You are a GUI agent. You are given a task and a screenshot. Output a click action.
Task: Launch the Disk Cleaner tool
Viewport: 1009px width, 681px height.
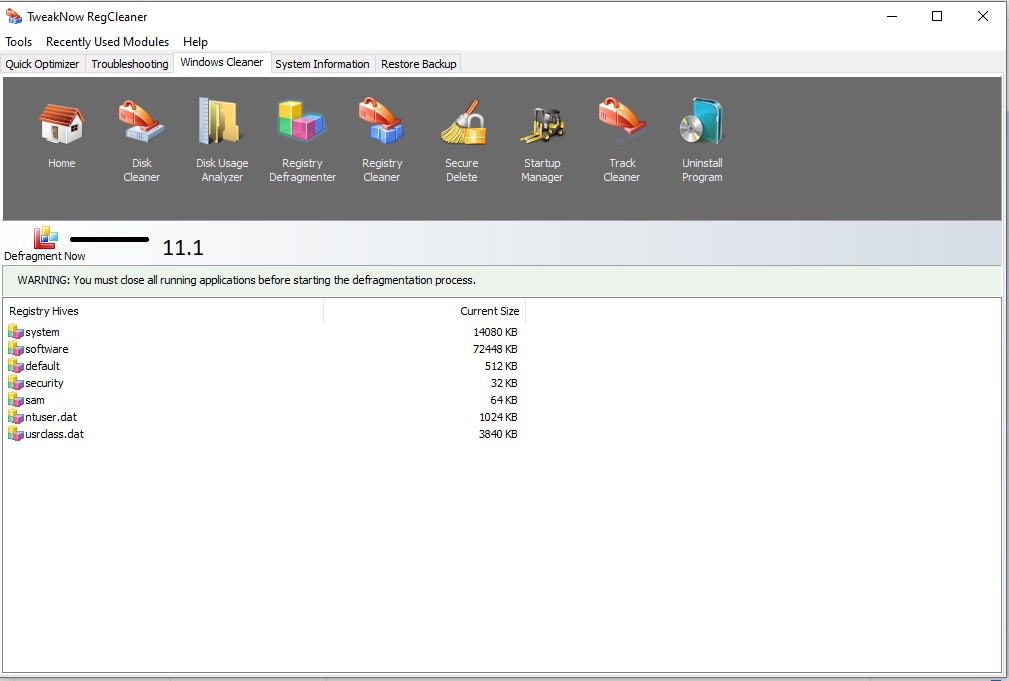click(x=141, y=121)
